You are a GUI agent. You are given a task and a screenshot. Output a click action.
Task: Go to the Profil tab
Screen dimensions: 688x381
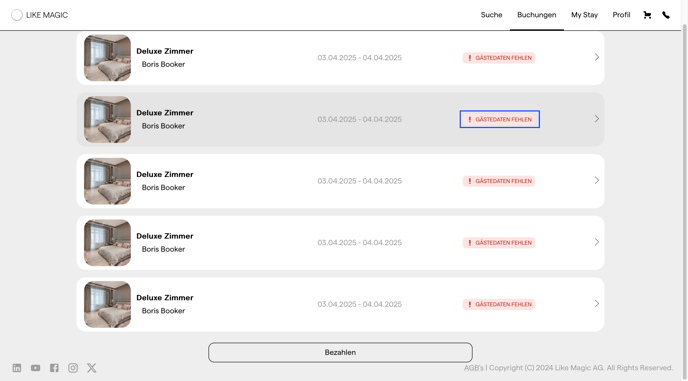click(x=621, y=15)
